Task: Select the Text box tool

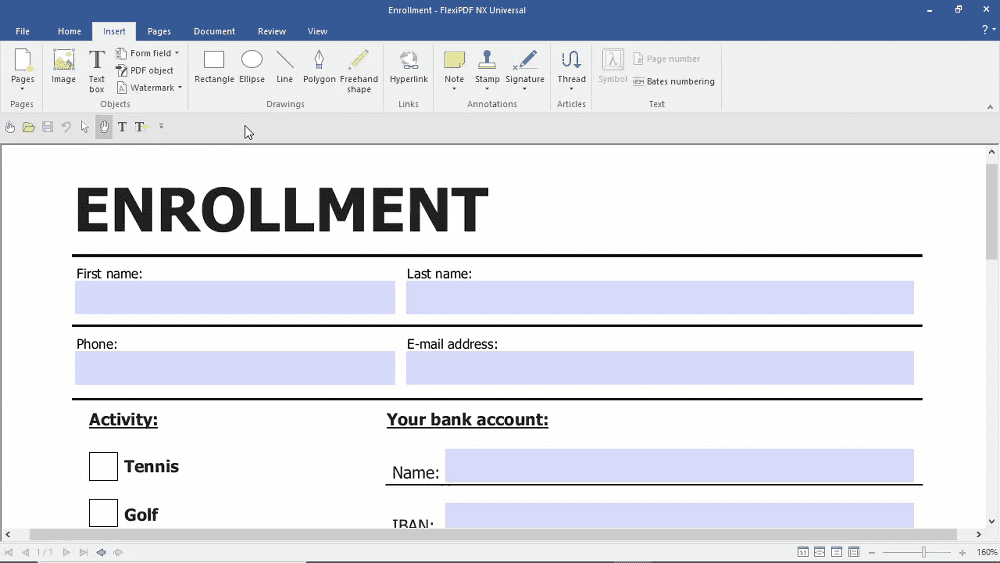Action: (x=96, y=70)
